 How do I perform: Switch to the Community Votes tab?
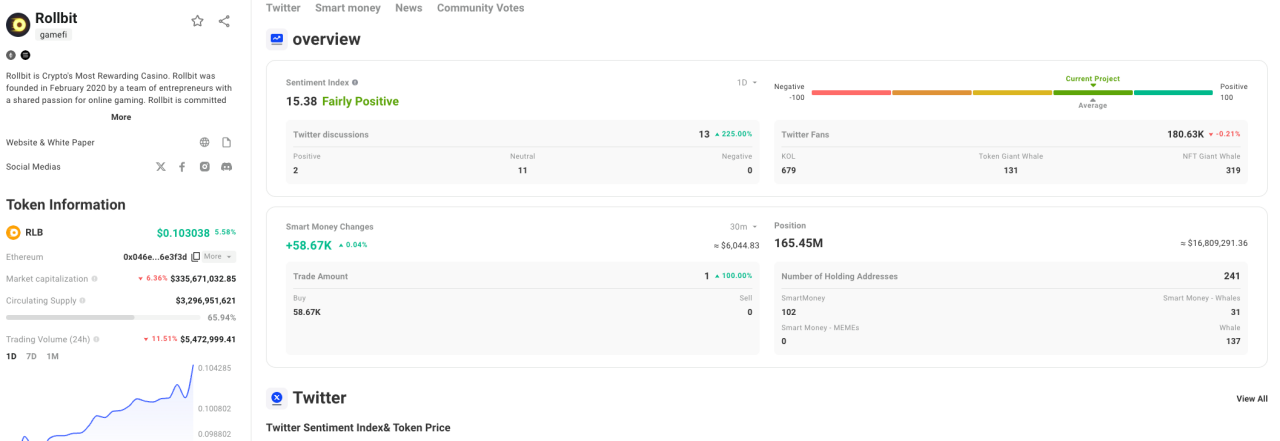480,8
